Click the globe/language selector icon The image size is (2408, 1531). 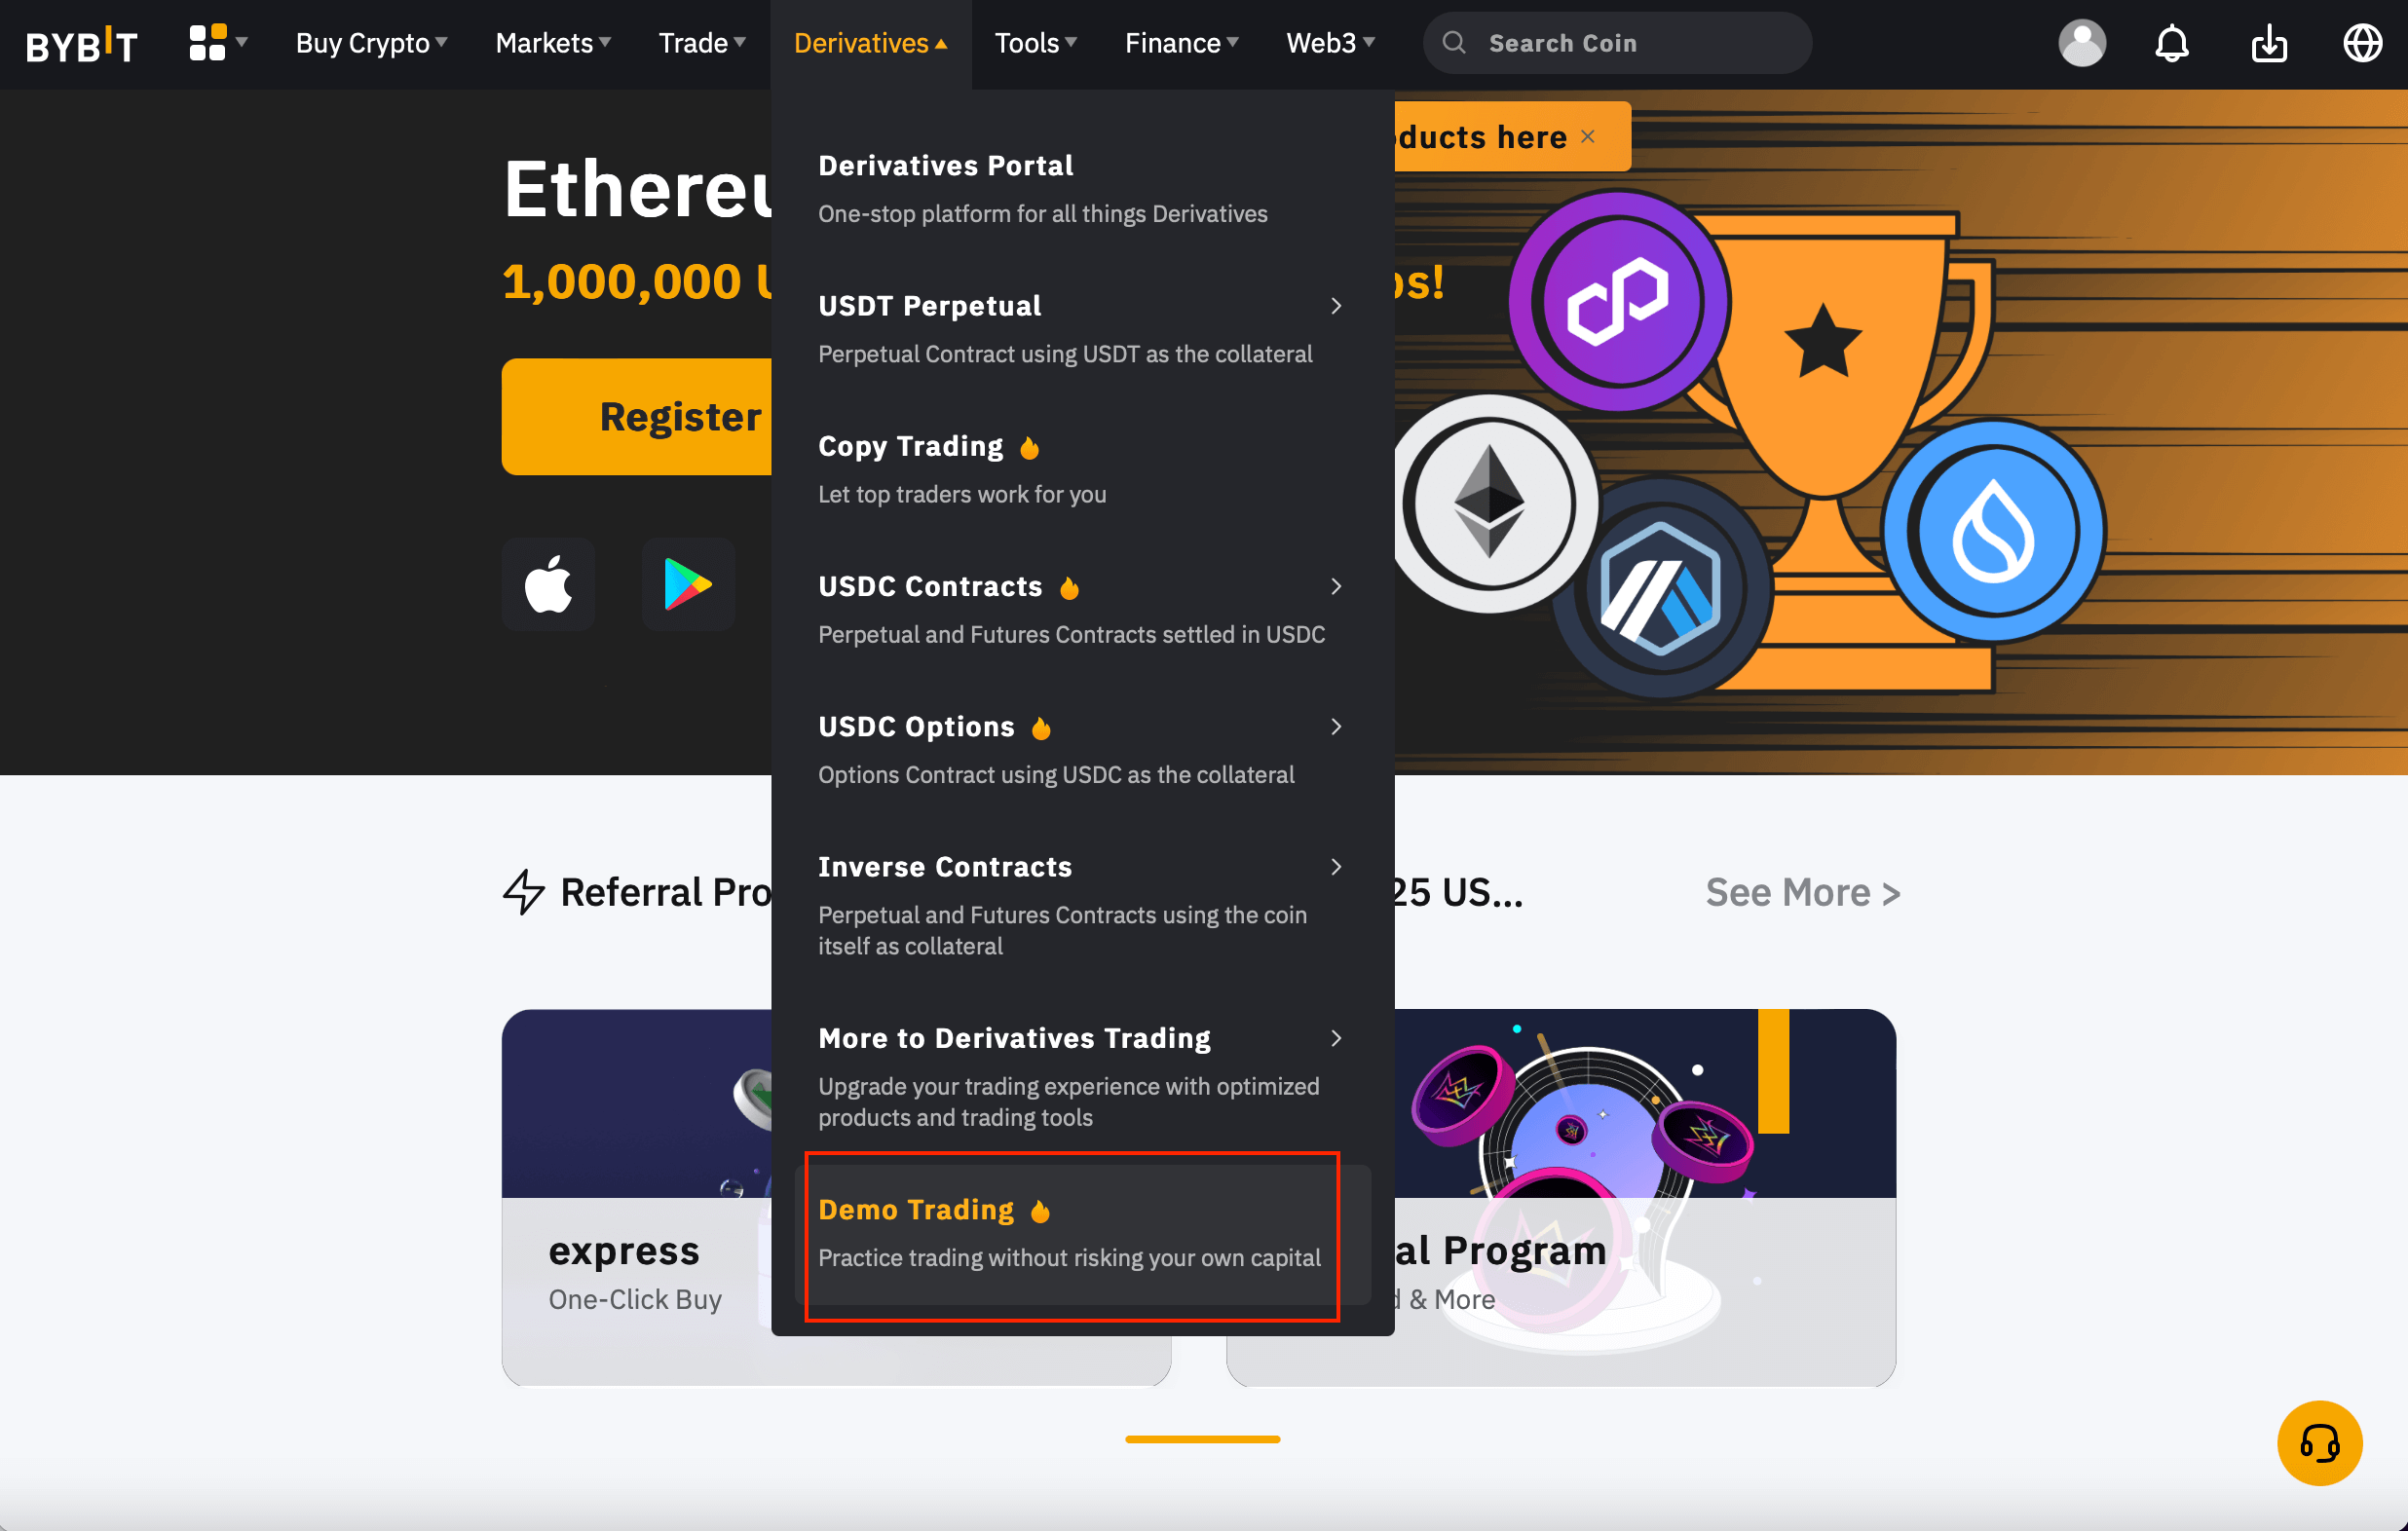click(2362, 44)
